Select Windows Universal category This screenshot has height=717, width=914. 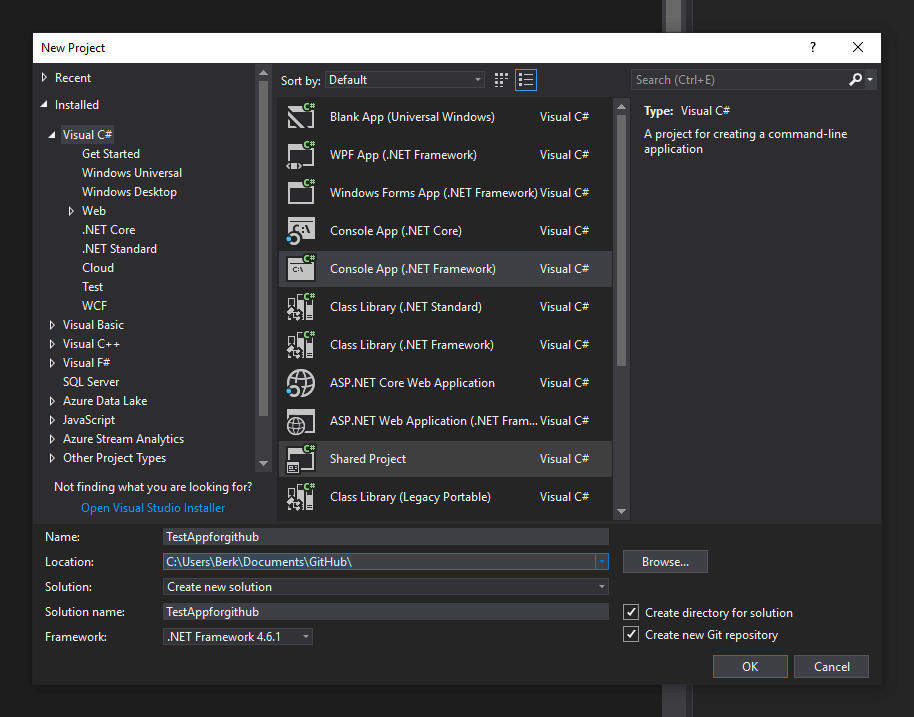pyautogui.click(x=132, y=173)
